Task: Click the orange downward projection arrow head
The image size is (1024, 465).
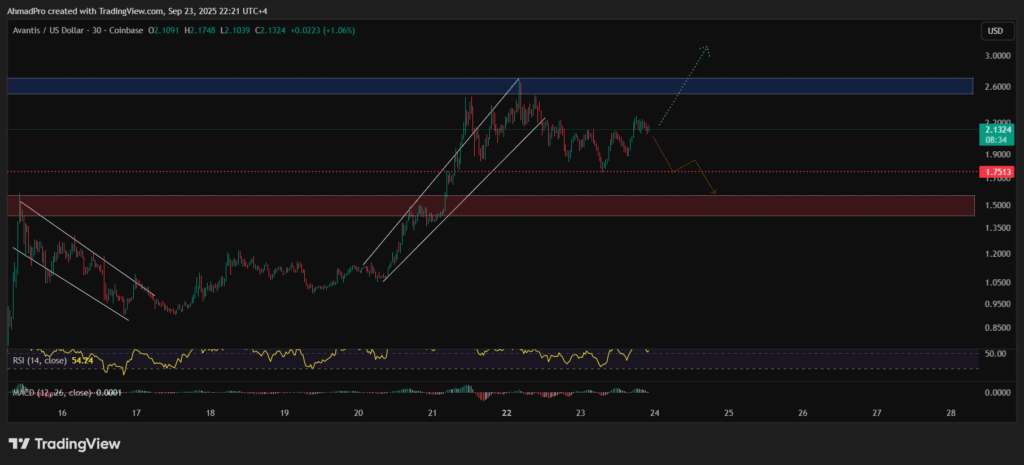Action: pos(714,192)
